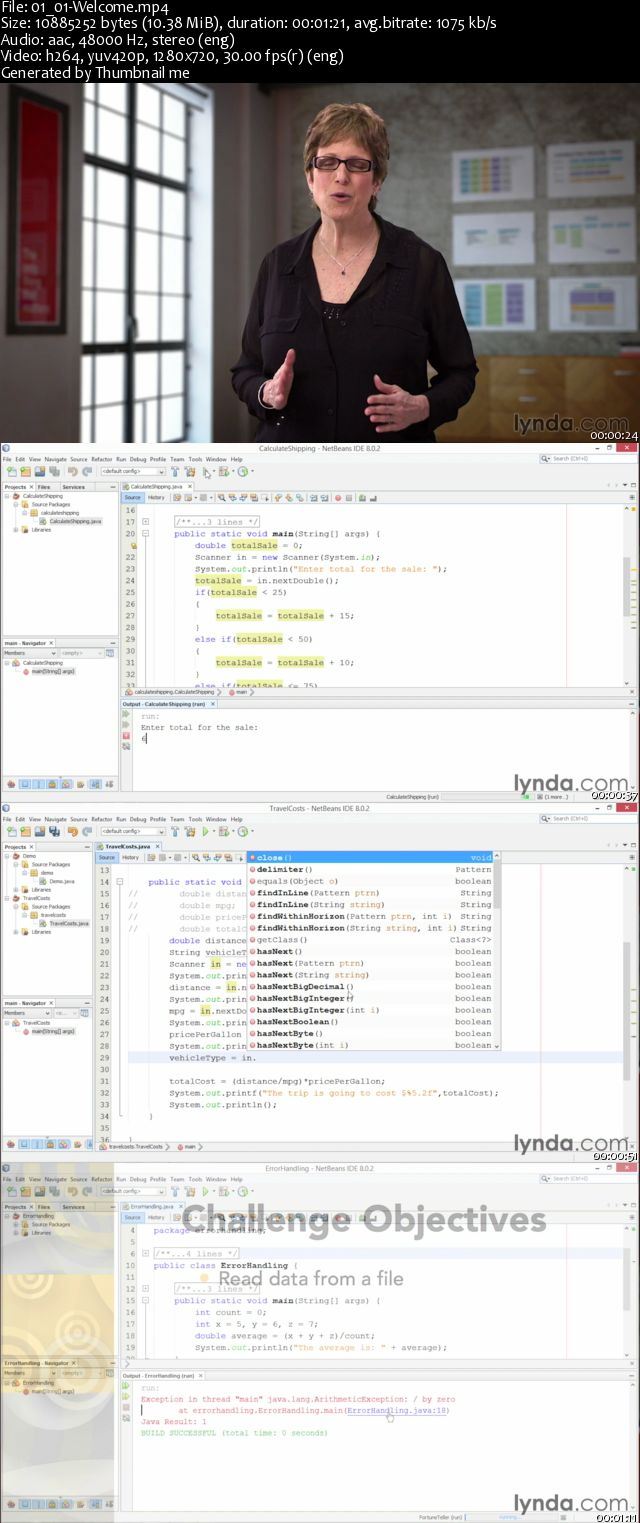
Task: Expand folded lines at line 6 in ErrorHandling
Action: [145, 1253]
